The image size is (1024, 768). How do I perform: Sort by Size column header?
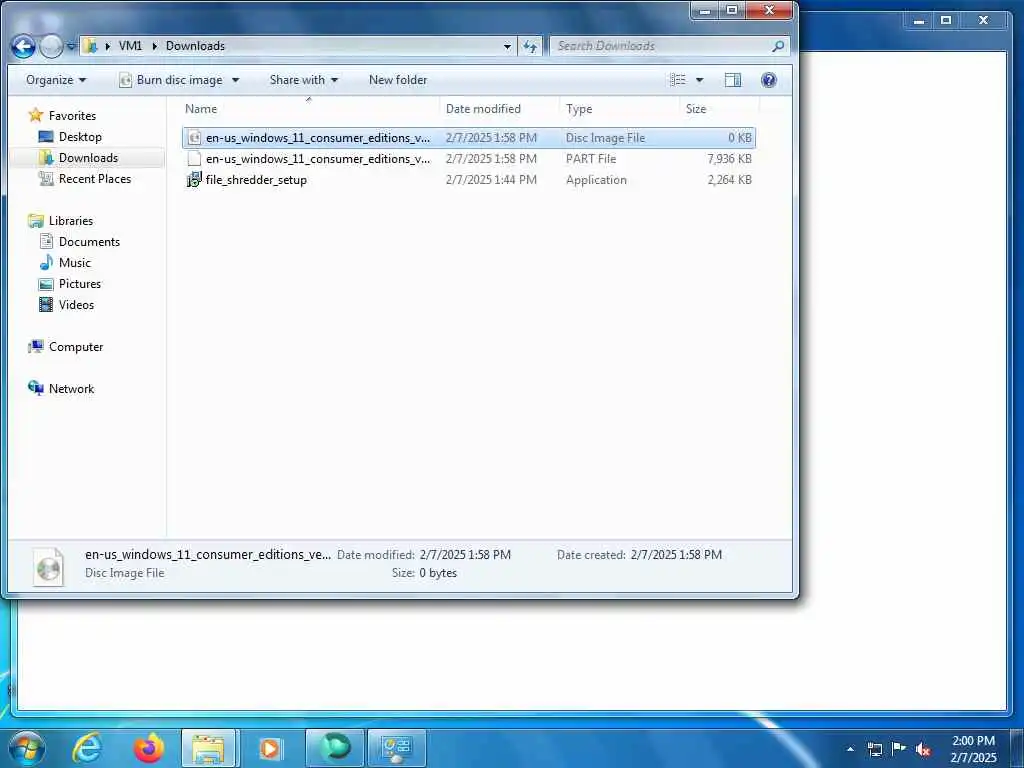click(719, 108)
